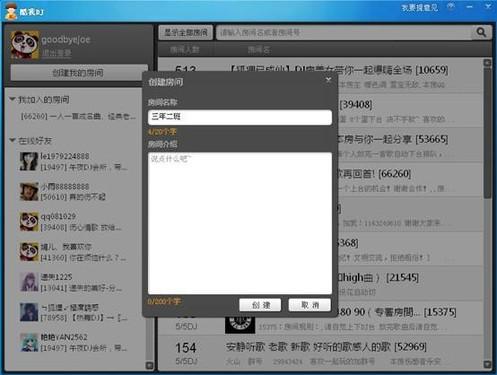This screenshot has width=497, height=375.
Task: Click avatar of qq081029
Action: [x=29, y=222]
